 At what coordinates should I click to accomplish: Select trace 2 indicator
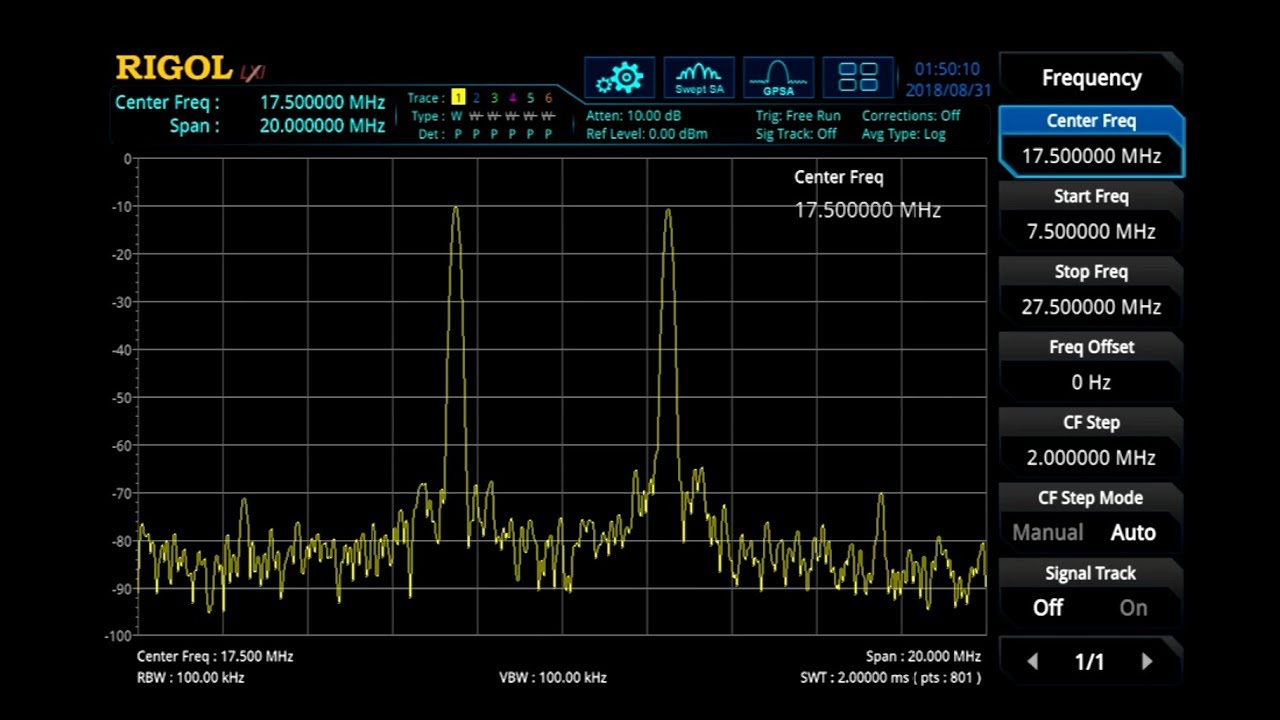476,98
